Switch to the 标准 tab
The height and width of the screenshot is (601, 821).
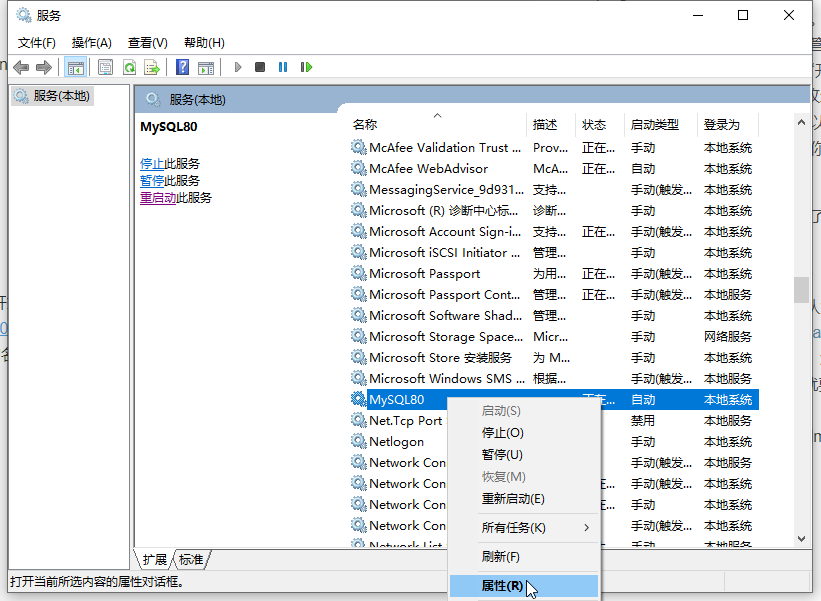(x=191, y=560)
